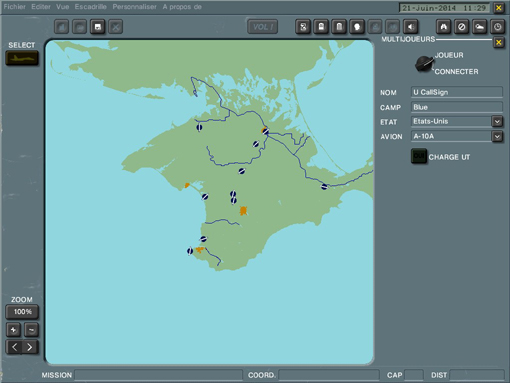This screenshot has width=510, height=383.
Task: Click the CONNECTER label
Action: pos(456,72)
